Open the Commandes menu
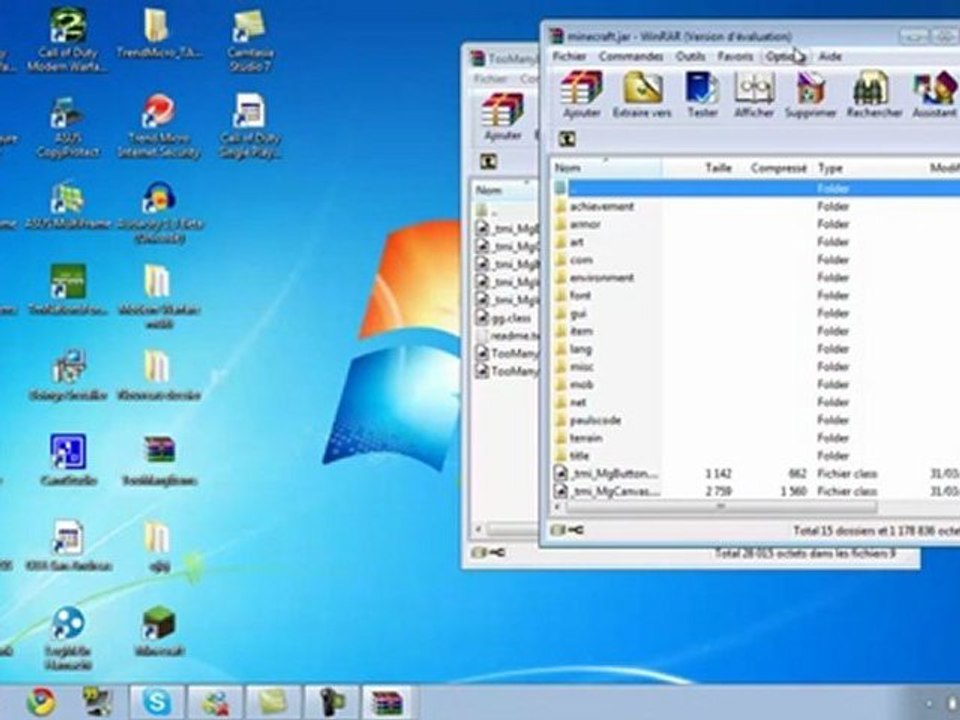The height and width of the screenshot is (720, 960). point(631,56)
